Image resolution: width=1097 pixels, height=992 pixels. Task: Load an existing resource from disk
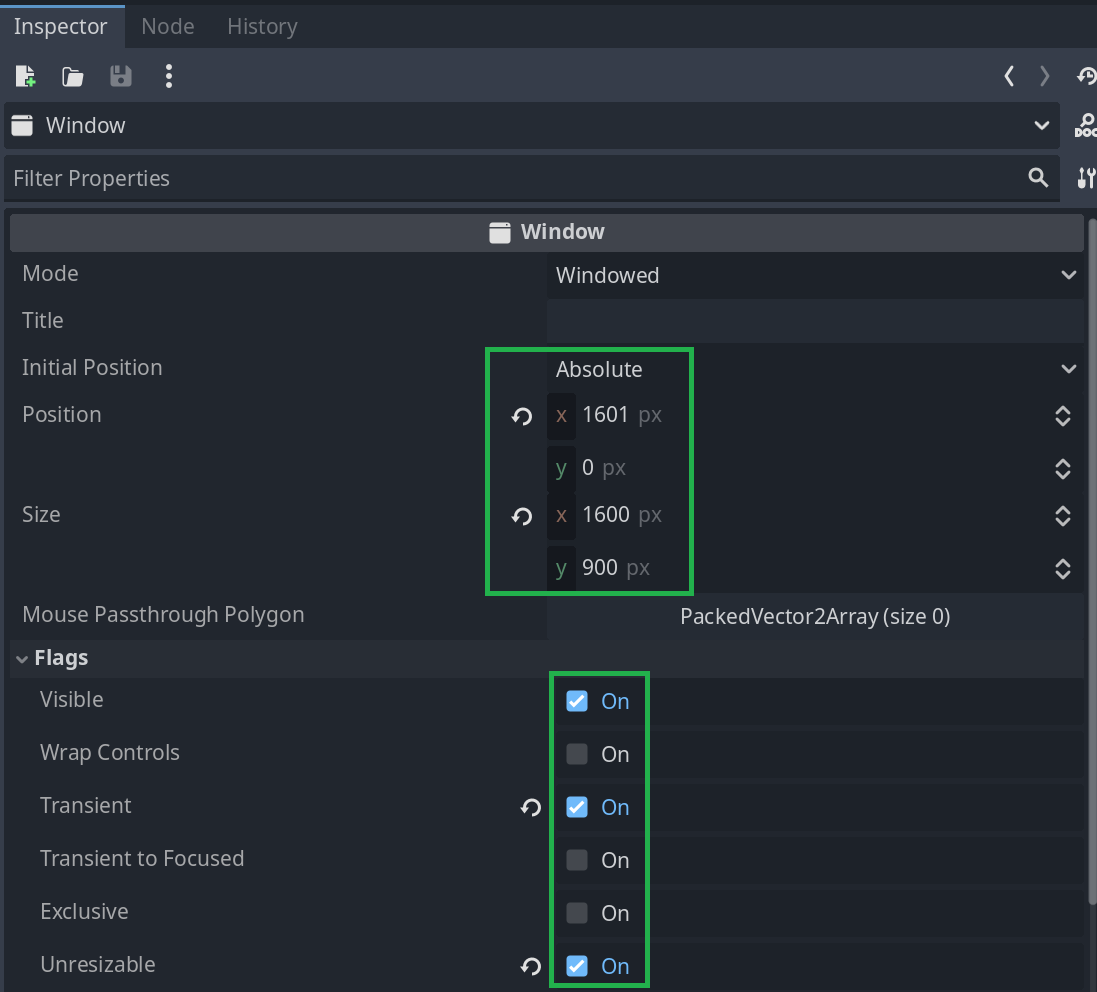pos(73,76)
